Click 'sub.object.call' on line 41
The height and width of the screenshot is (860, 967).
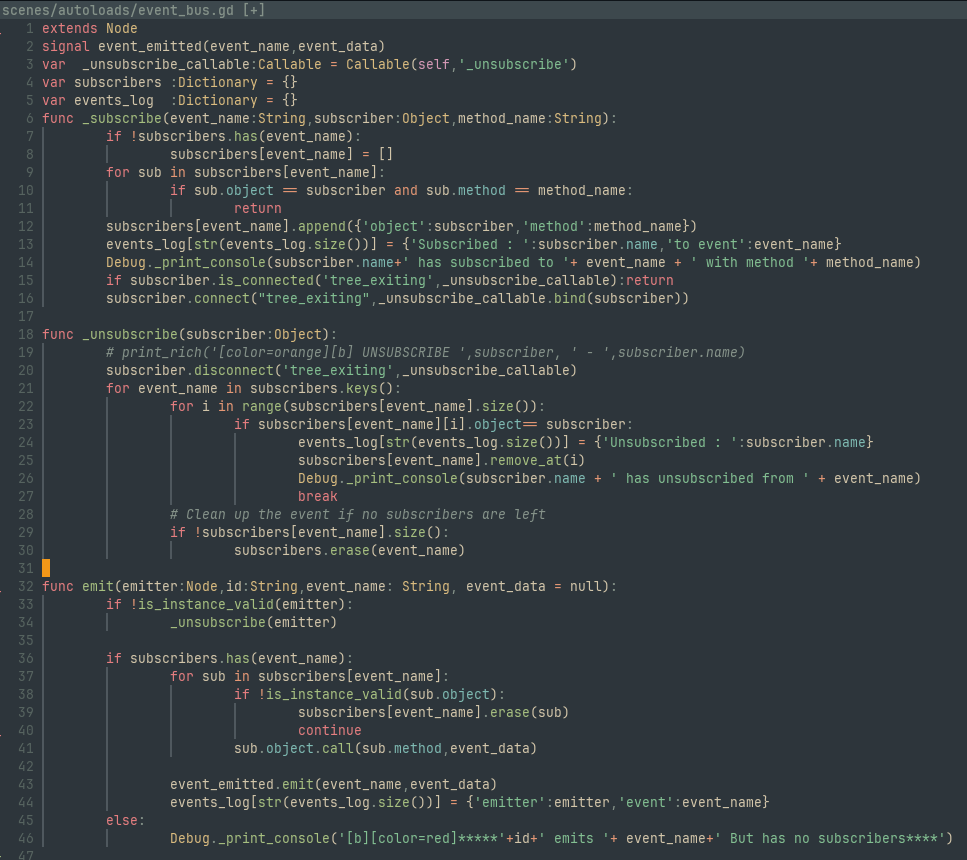pyautogui.click(x=294, y=748)
